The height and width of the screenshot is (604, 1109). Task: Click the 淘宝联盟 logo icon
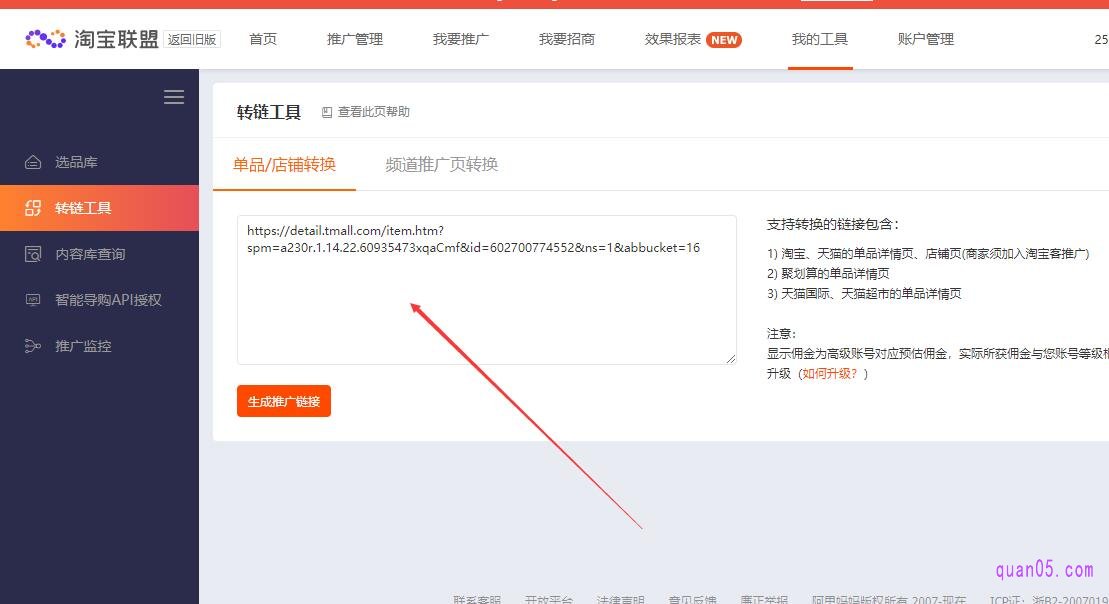(45, 39)
